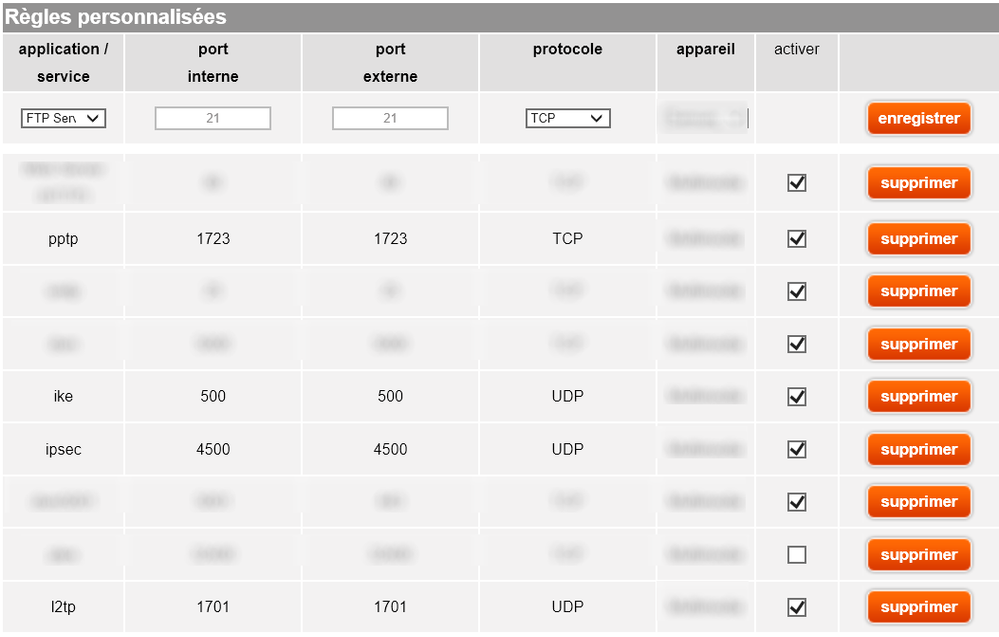Delete the rule with unchecked checkbox
Image resolution: width=999 pixels, height=637 pixels.
click(x=918, y=555)
